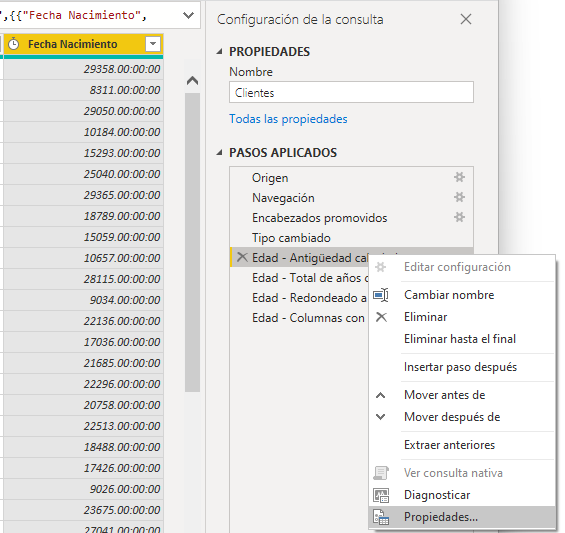Click the gear icon next to Origen step

click(459, 177)
